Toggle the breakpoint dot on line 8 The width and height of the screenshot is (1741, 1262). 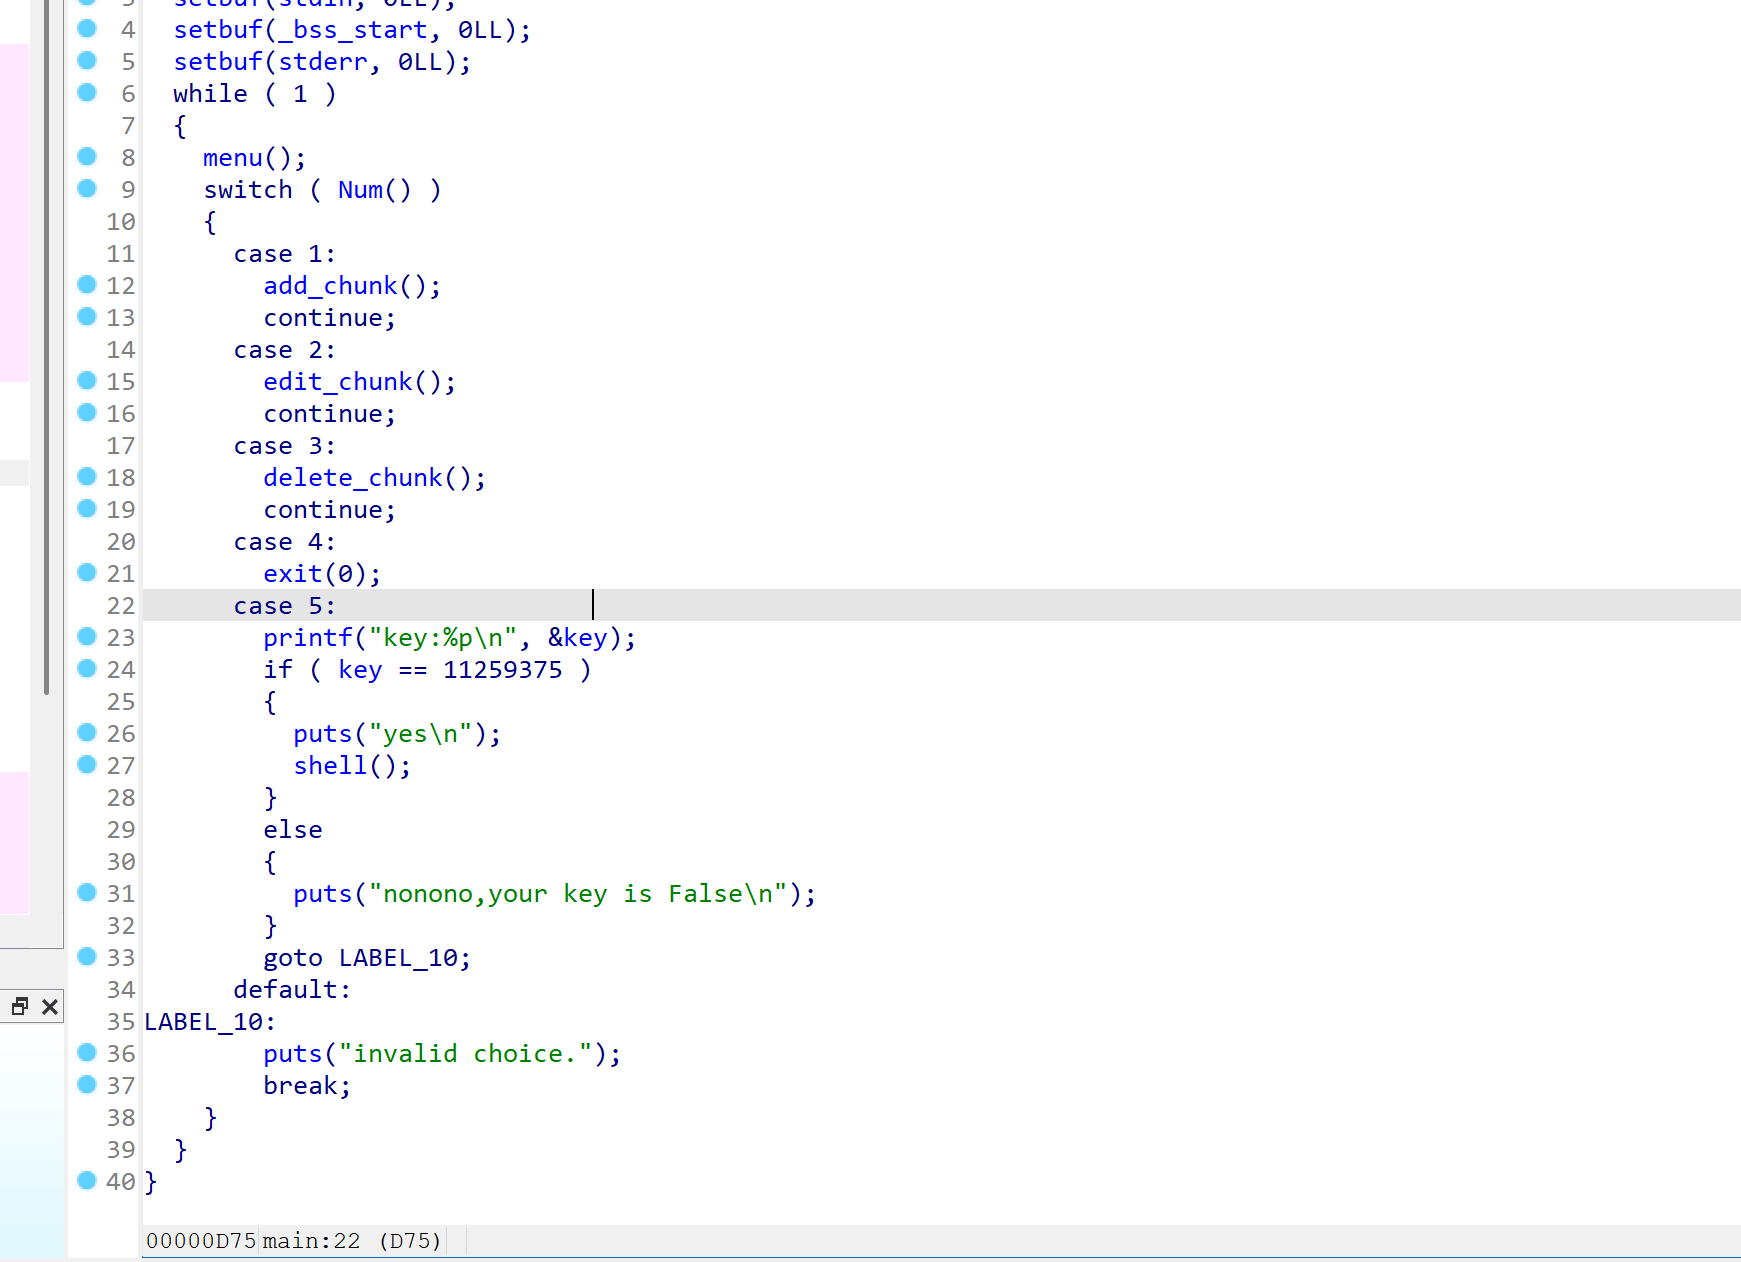coord(87,157)
